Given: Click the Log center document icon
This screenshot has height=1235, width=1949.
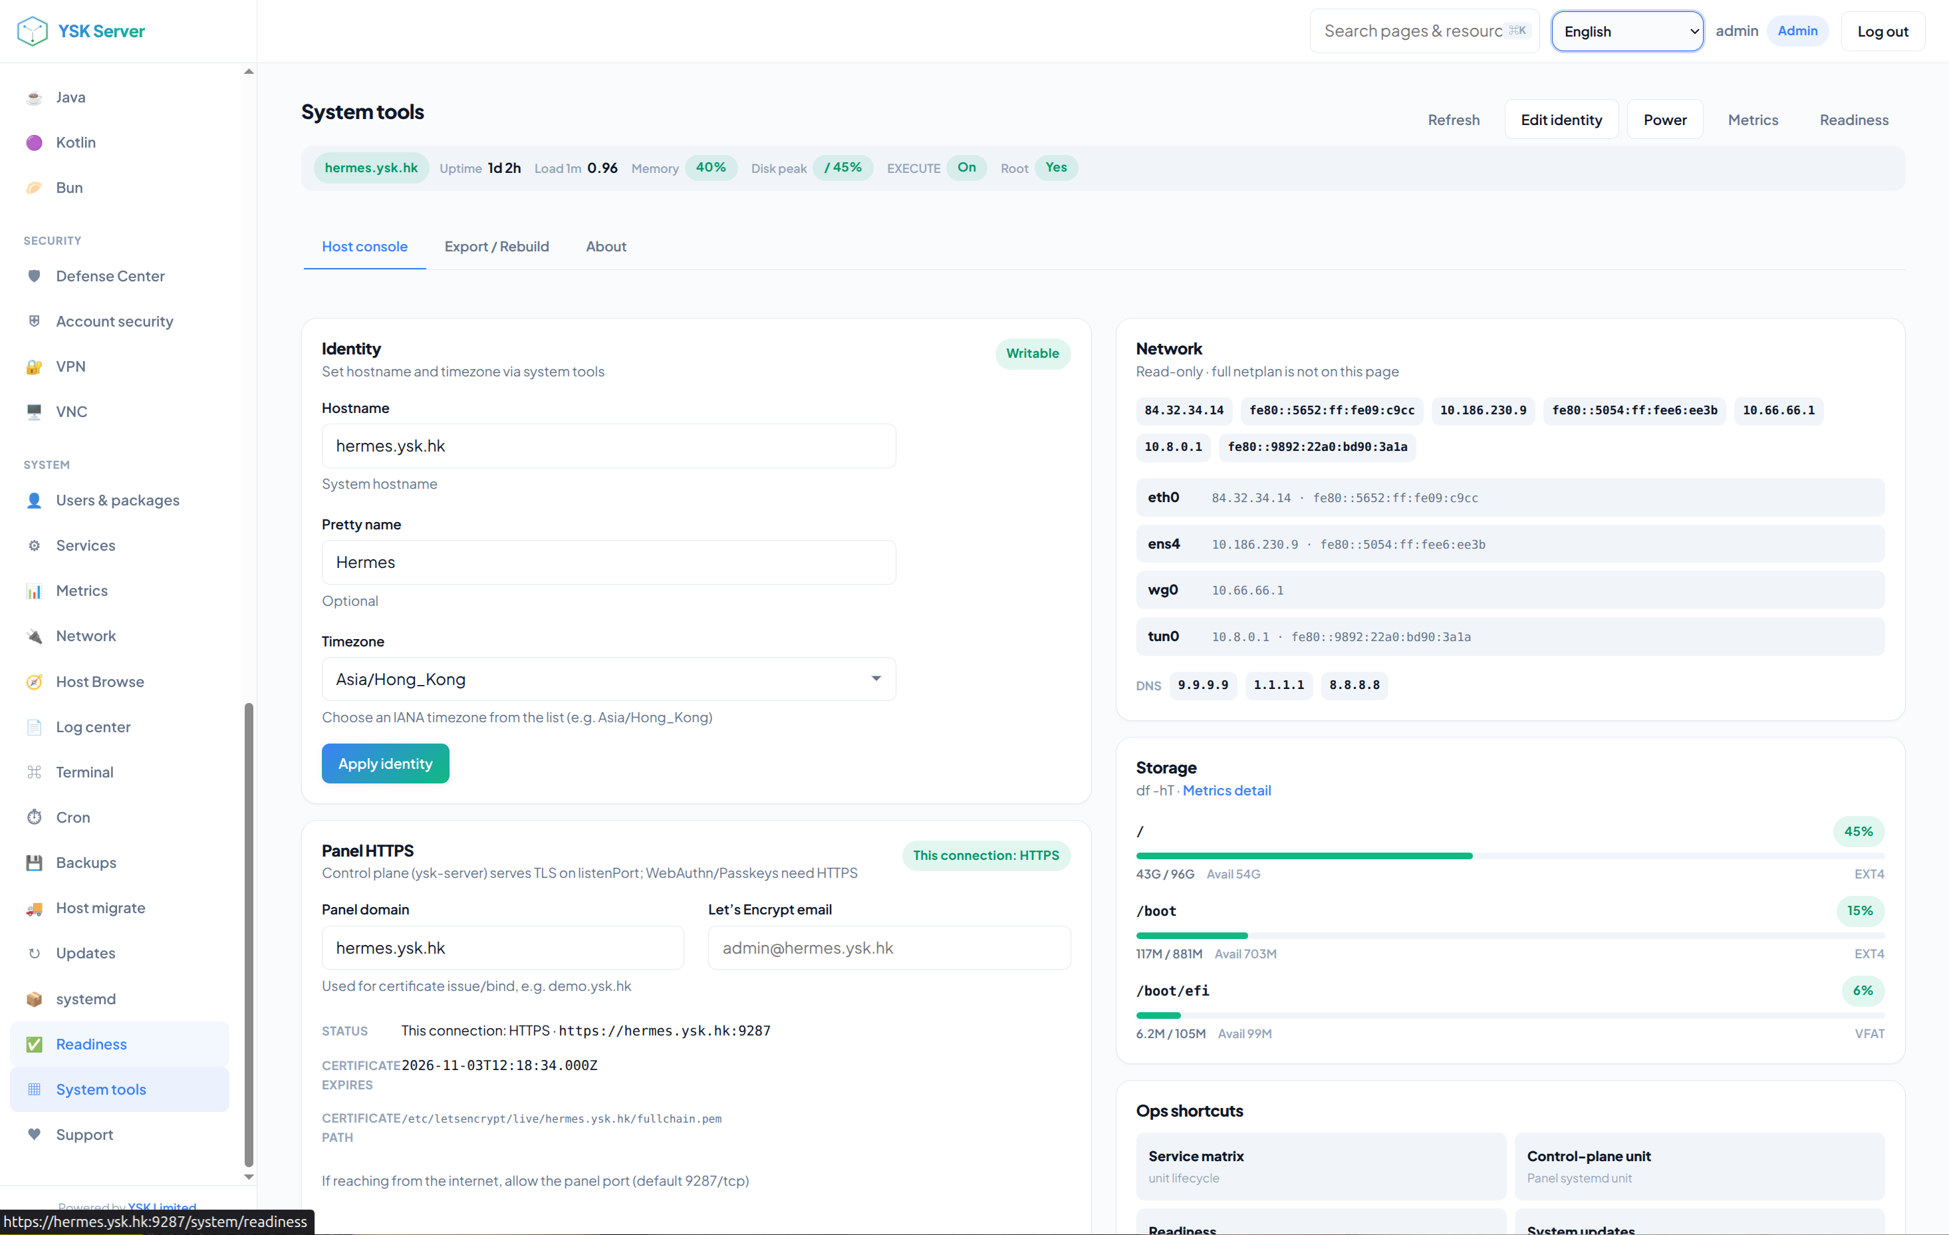Looking at the screenshot, I should pos(34,727).
